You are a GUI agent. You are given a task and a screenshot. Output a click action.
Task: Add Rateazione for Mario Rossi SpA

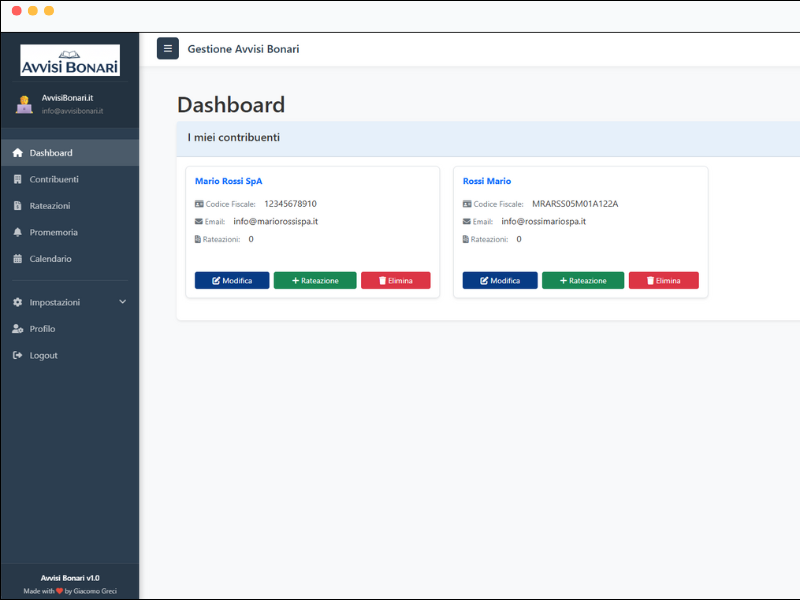[x=315, y=281]
